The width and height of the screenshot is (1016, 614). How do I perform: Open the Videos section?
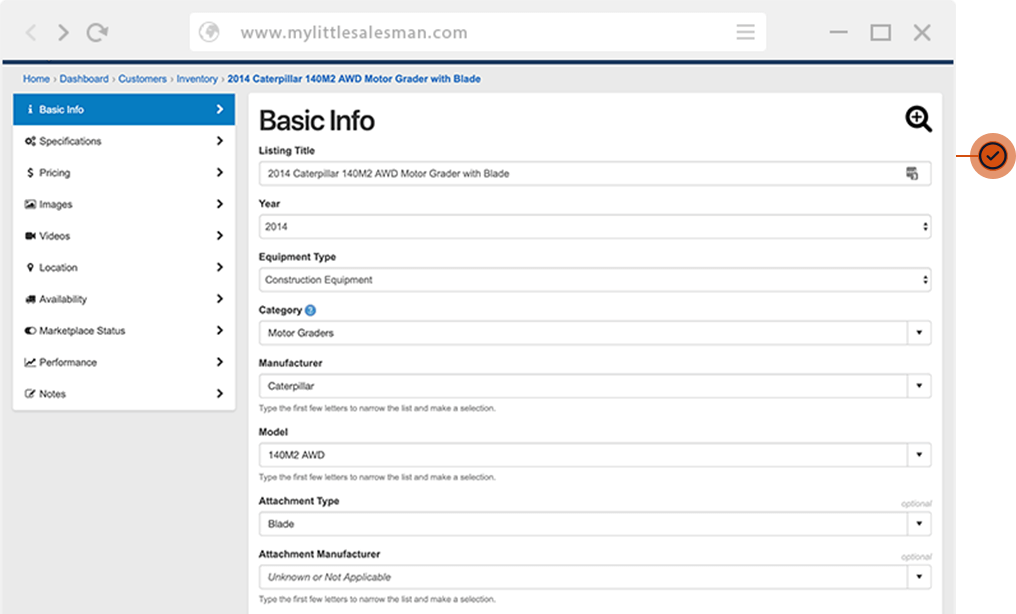(124, 236)
